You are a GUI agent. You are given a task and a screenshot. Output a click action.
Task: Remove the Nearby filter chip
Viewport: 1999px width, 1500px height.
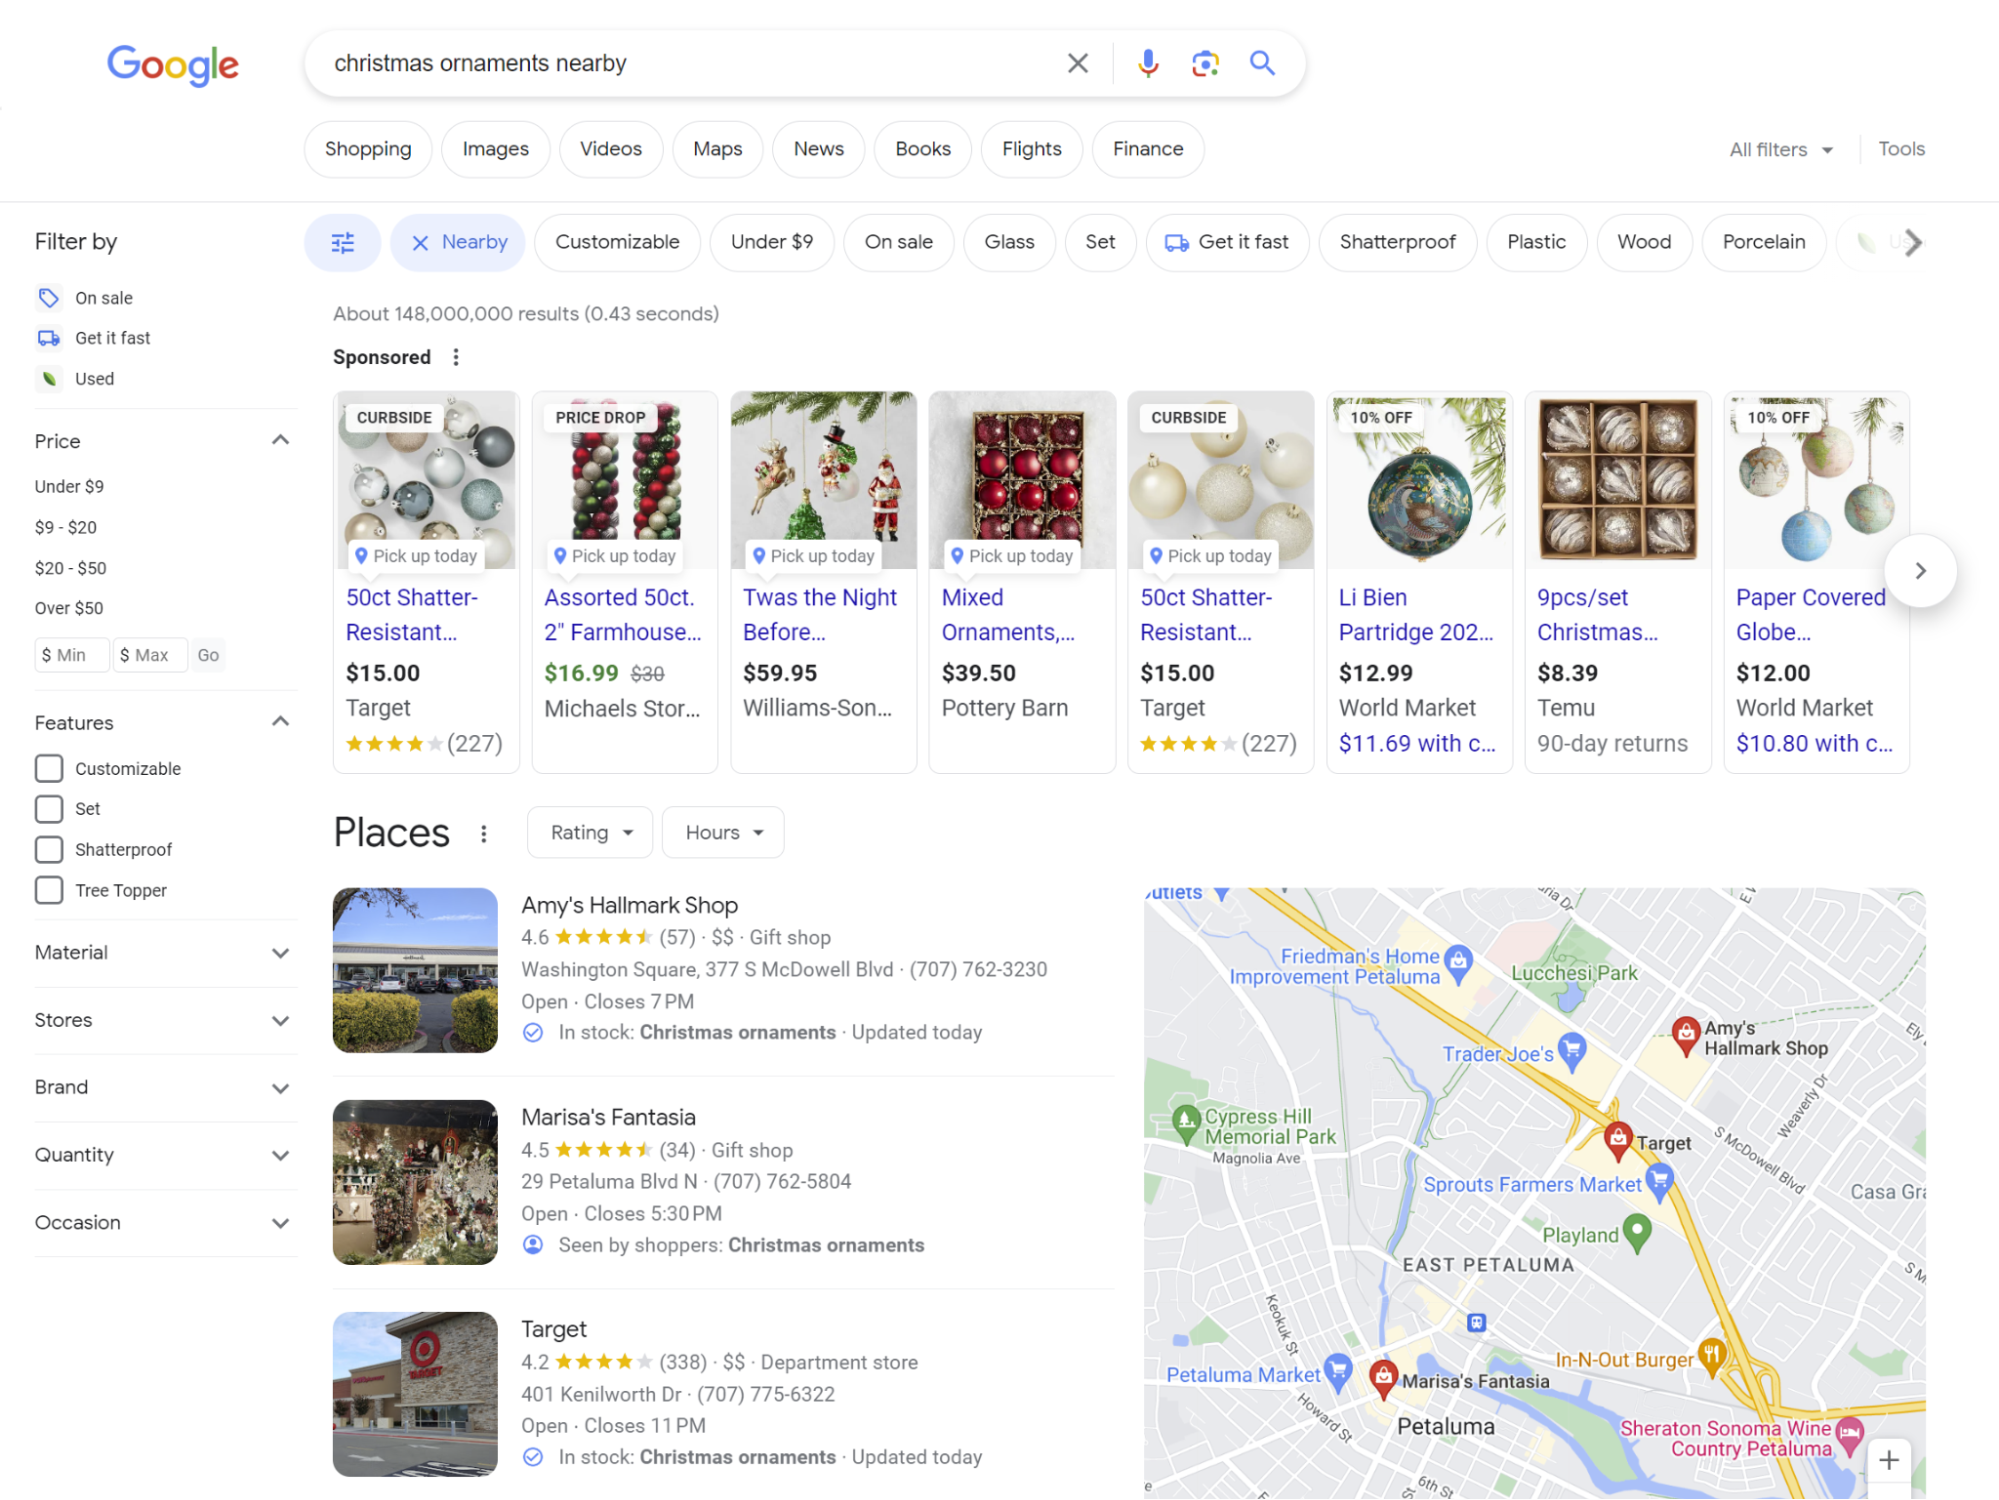point(421,242)
